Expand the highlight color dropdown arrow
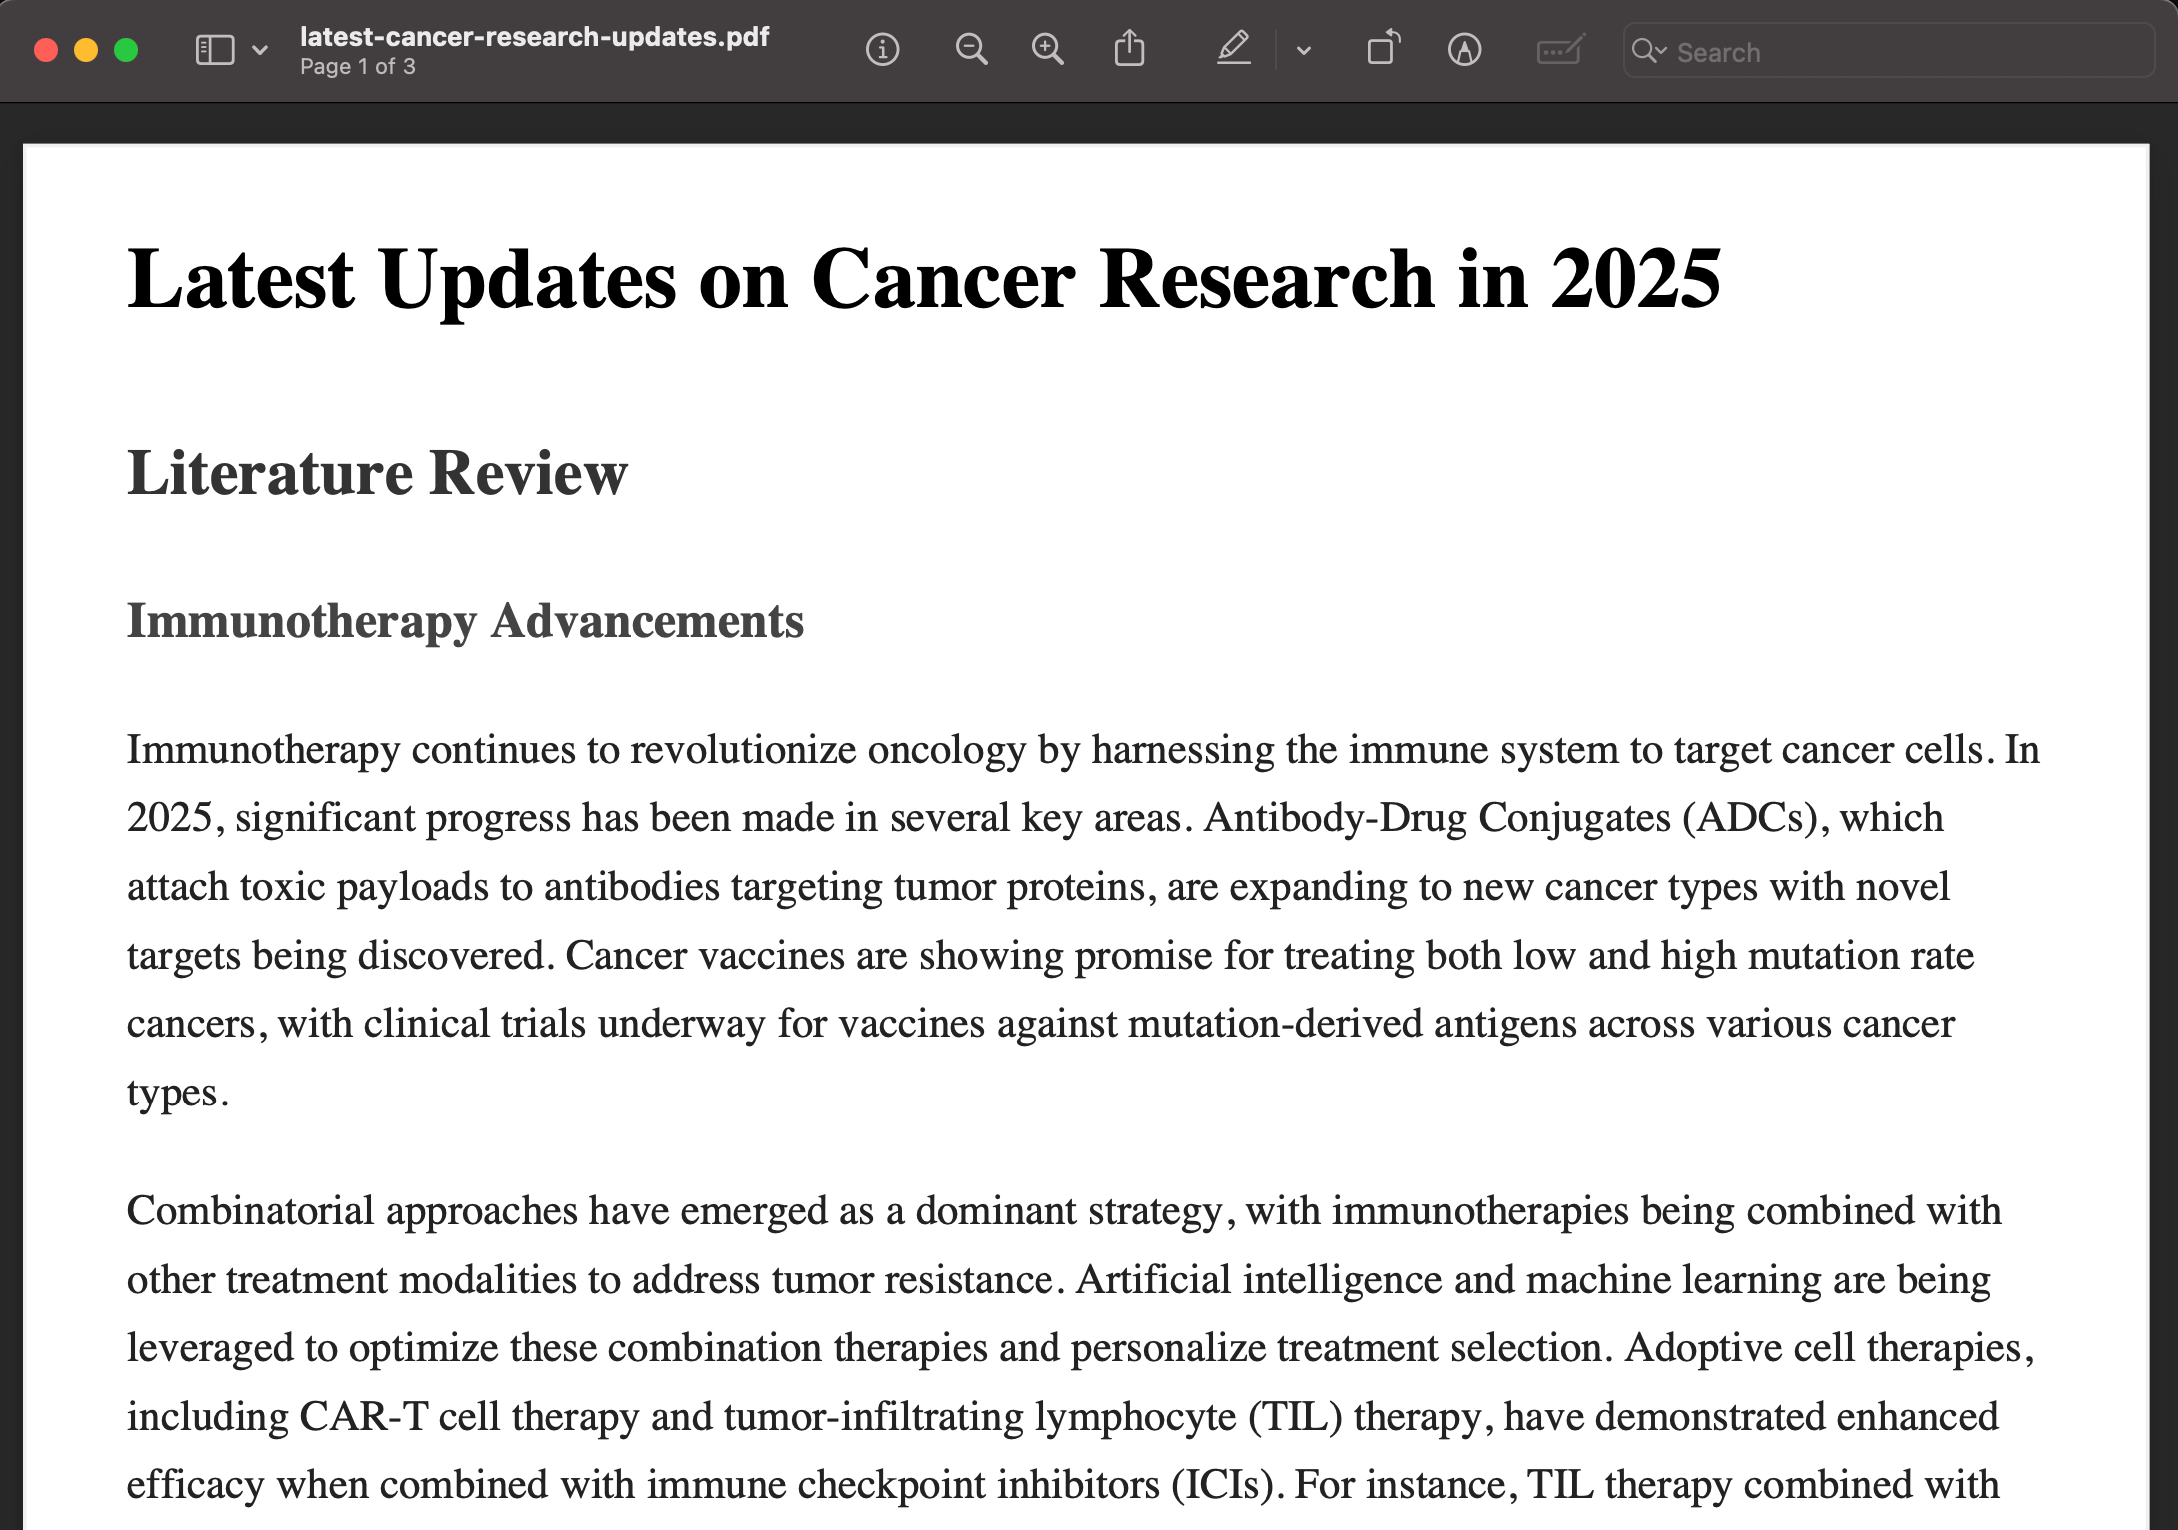 (x=1303, y=50)
